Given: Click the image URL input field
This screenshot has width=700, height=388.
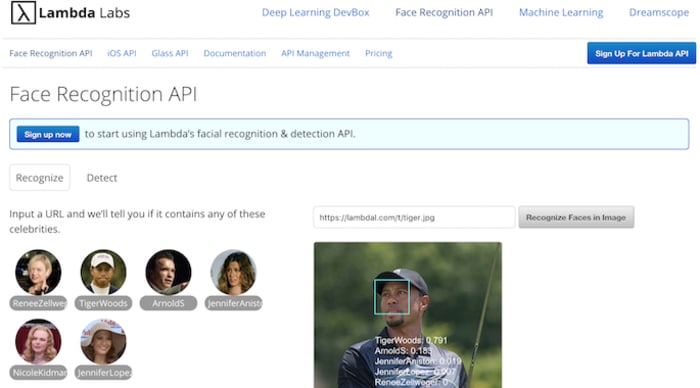Looking at the screenshot, I should [x=414, y=217].
